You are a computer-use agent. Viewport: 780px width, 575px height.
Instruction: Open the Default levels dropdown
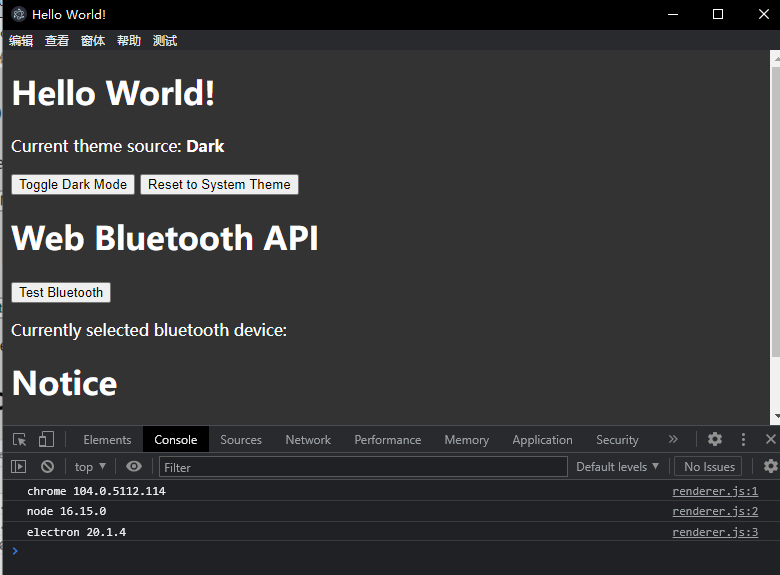coord(618,467)
